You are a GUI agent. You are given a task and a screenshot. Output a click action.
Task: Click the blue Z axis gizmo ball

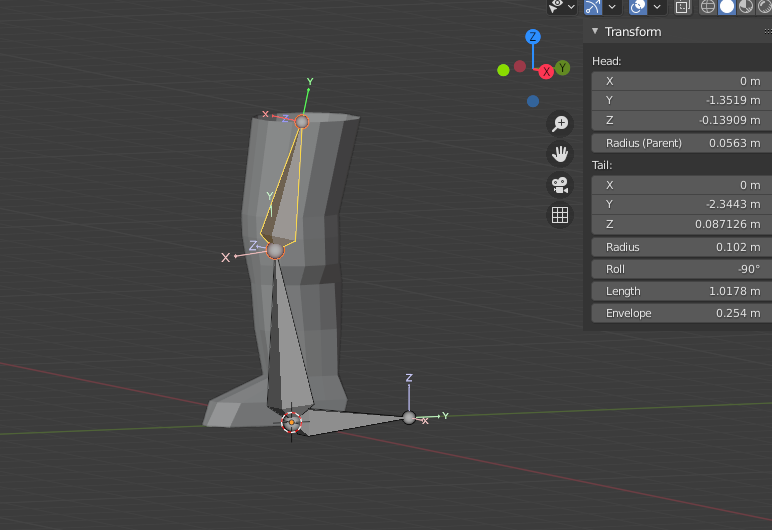(533, 37)
